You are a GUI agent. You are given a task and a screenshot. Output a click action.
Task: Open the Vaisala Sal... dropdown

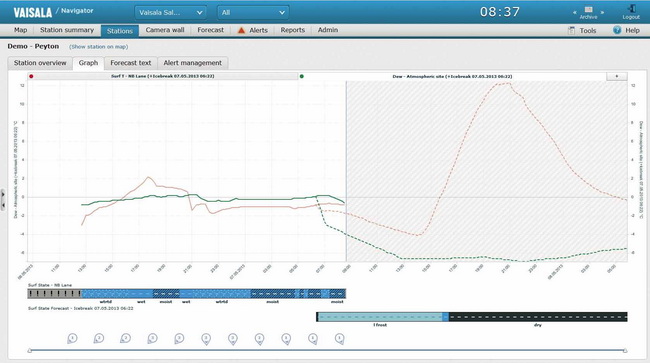[x=170, y=12]
